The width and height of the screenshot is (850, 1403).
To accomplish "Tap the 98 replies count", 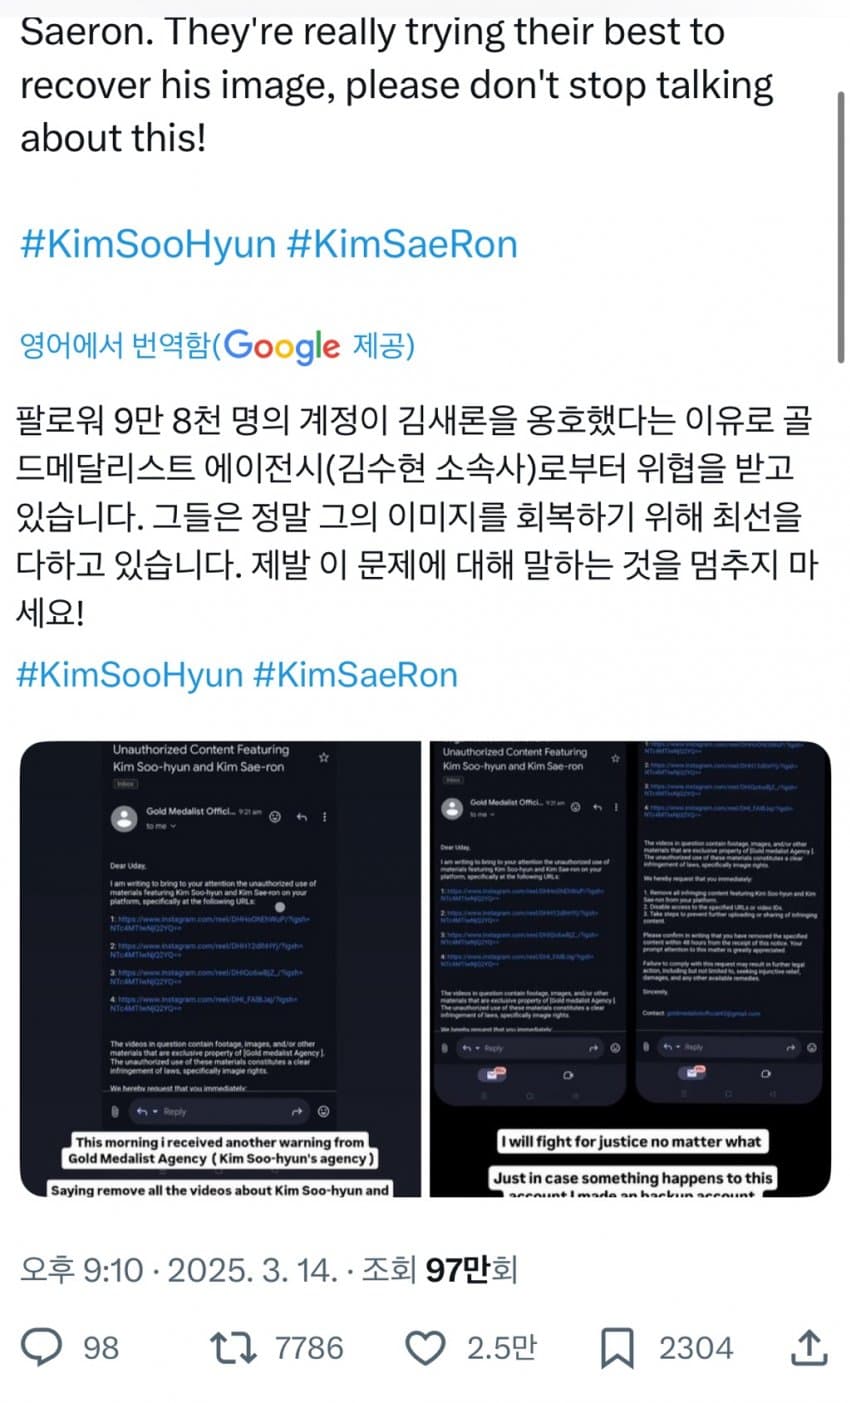I will tap(100, 1348).
